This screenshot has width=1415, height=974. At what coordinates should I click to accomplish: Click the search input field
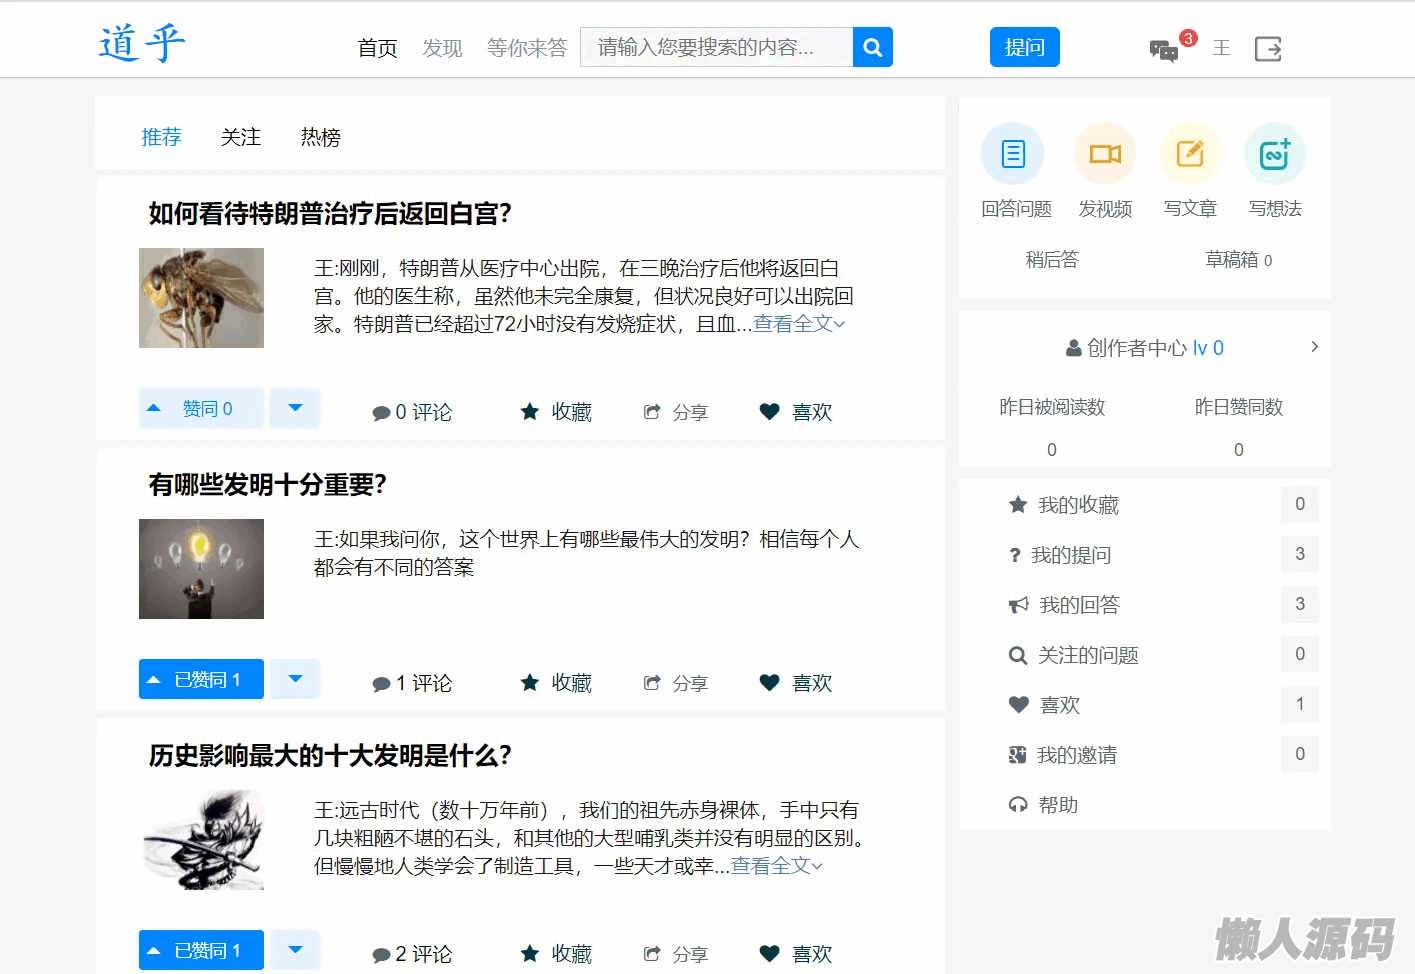(x=716, y=47)
